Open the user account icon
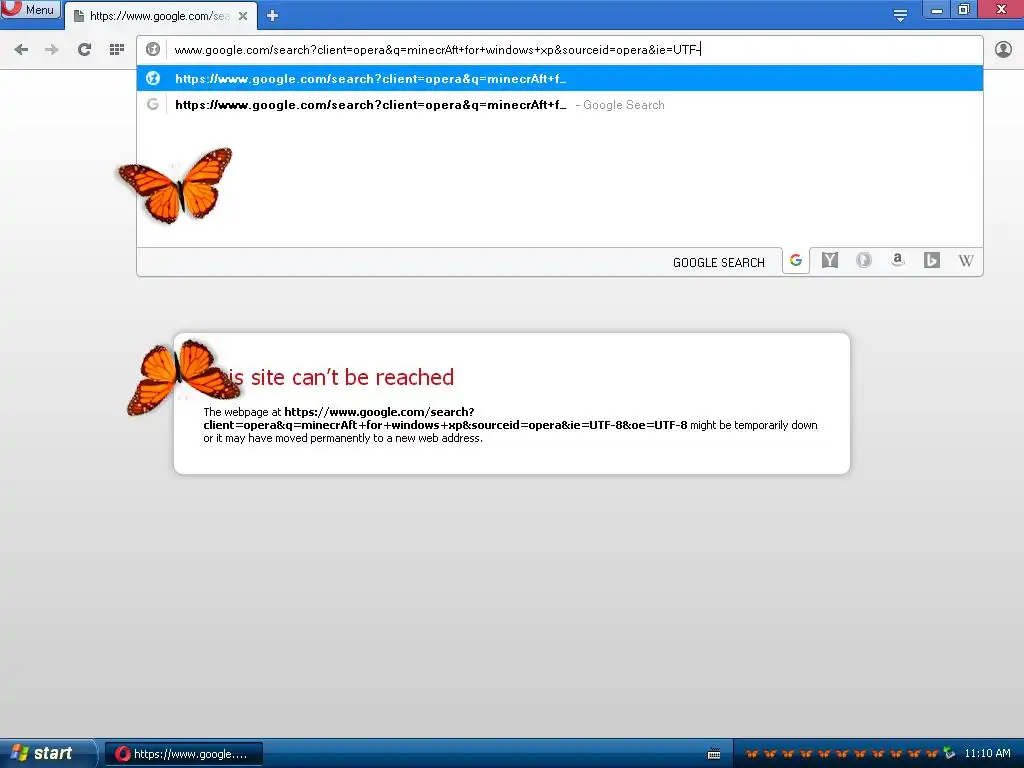Image resolution: width=1024 pixels, height=768 pixels. (x=1003, y=49)
